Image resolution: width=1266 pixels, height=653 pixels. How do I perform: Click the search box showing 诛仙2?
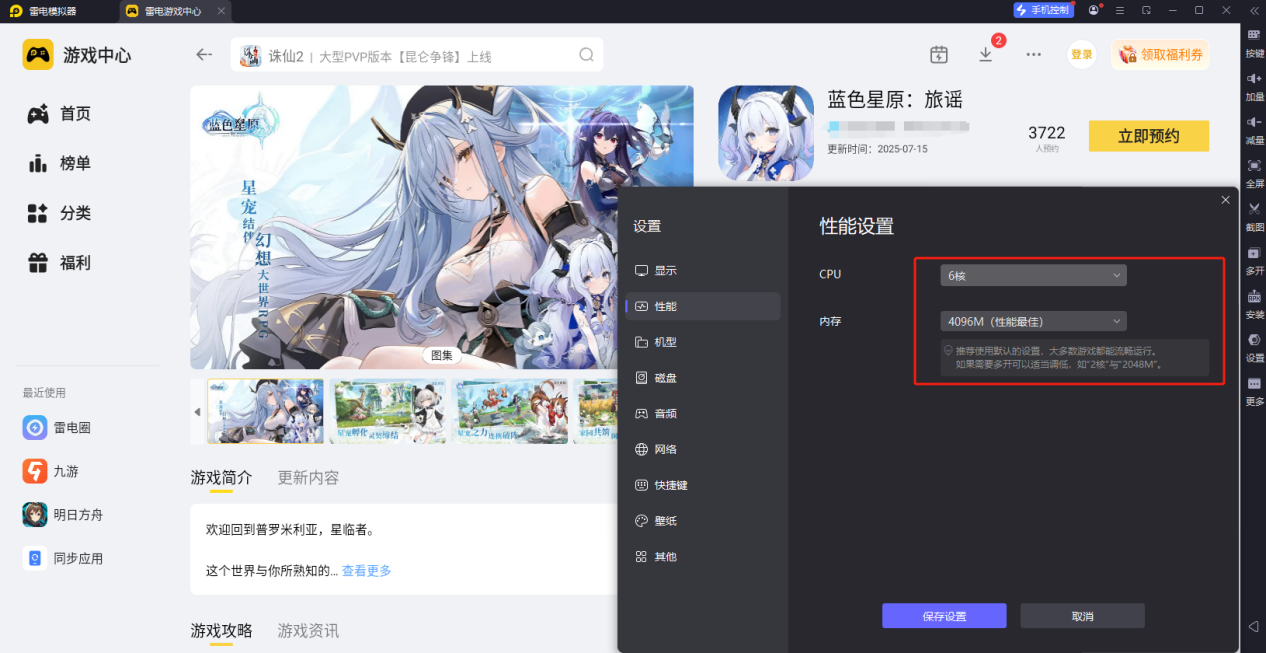417,54
